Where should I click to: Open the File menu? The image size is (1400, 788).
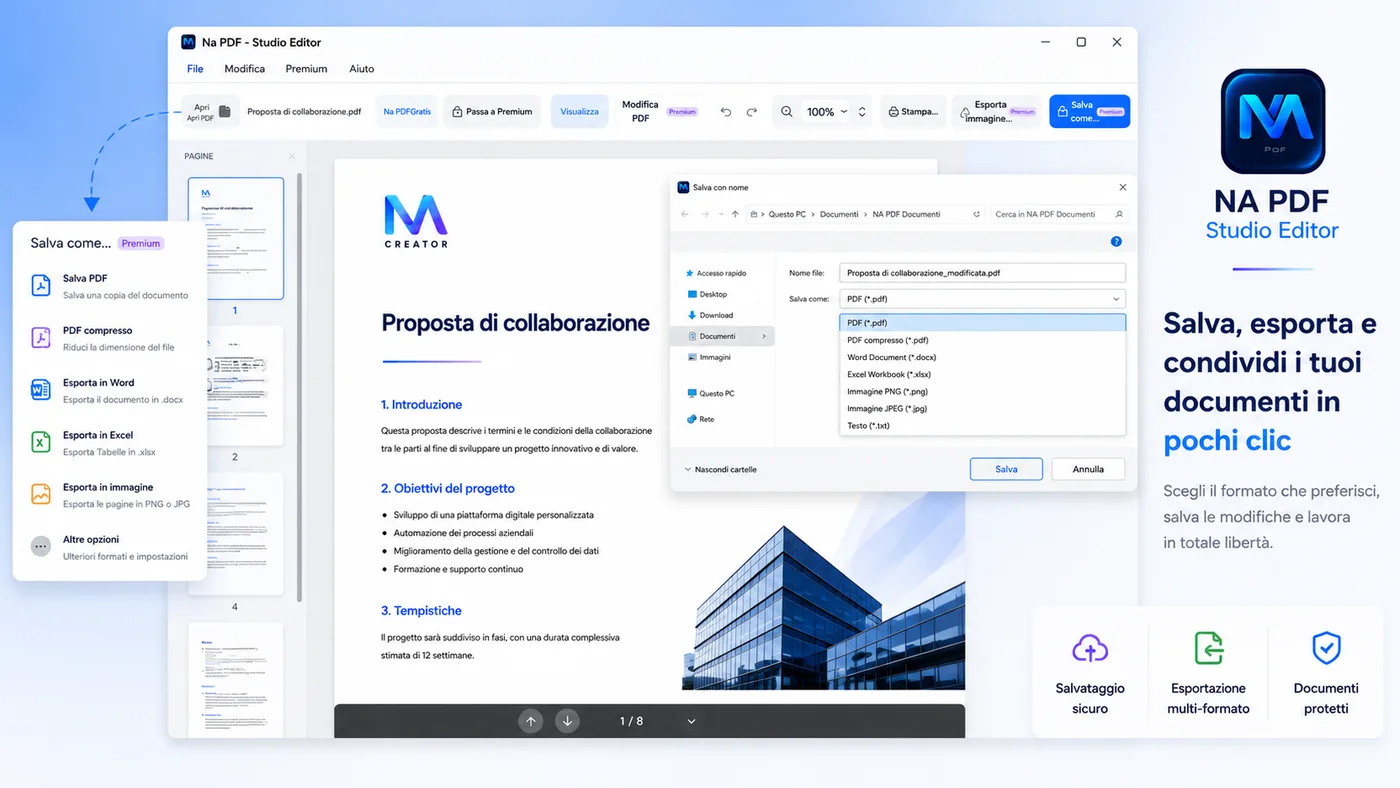[x=195, y=69]
